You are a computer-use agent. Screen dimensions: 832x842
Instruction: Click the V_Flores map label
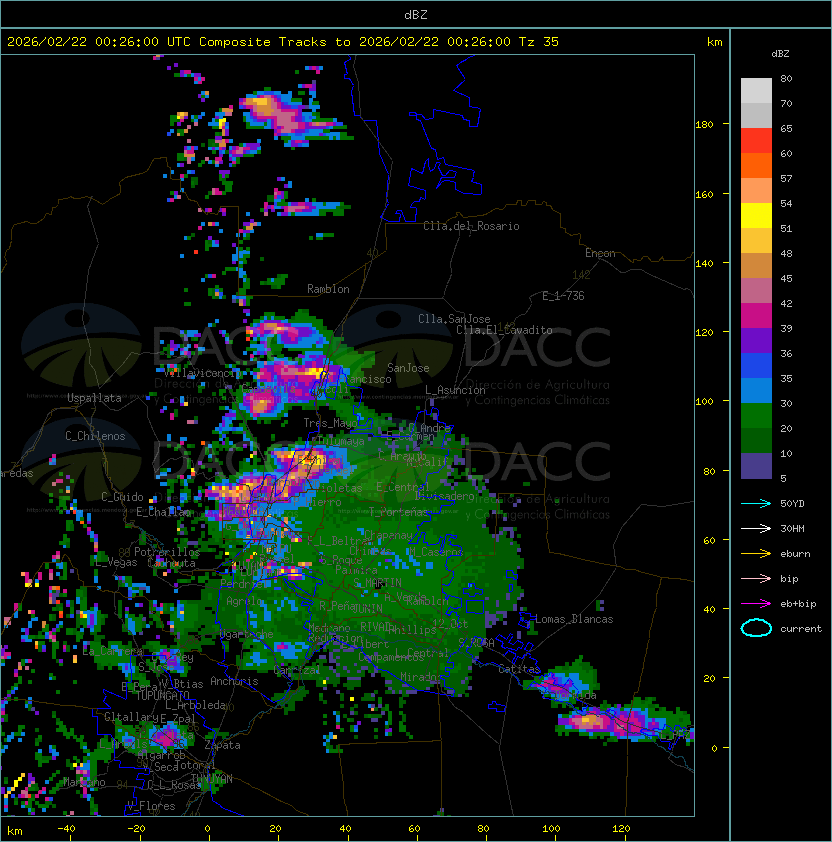point(151,806)
